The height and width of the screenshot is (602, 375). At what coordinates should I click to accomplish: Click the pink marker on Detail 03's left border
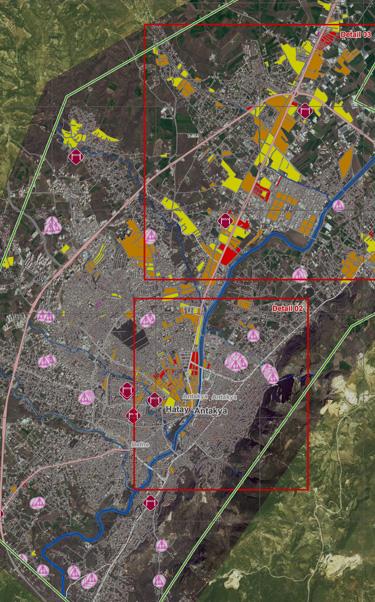(x=150, y=236)
